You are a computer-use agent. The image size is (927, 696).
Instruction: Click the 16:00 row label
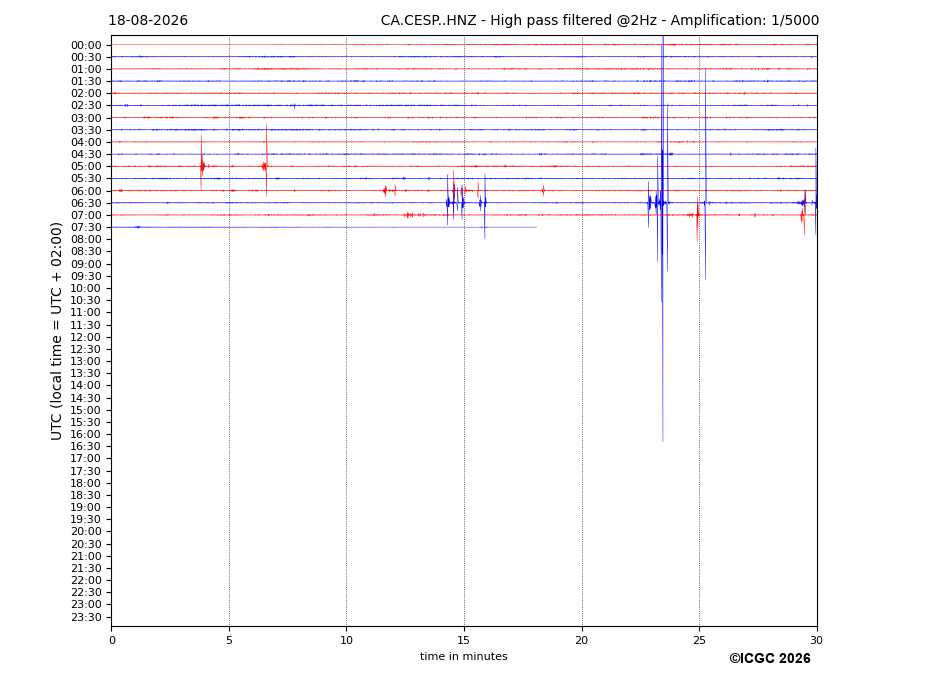86,435
